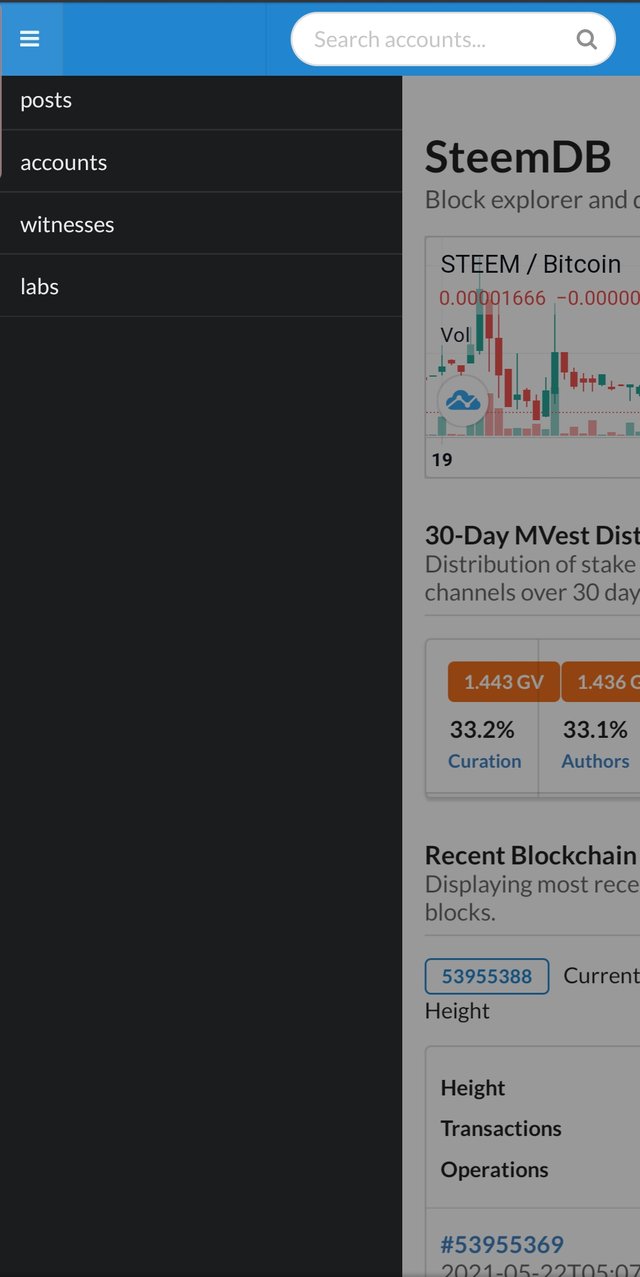The image size is (640, 1277).
Task: Click the Vol label on the chart
Action: click(x=455, y=334)
